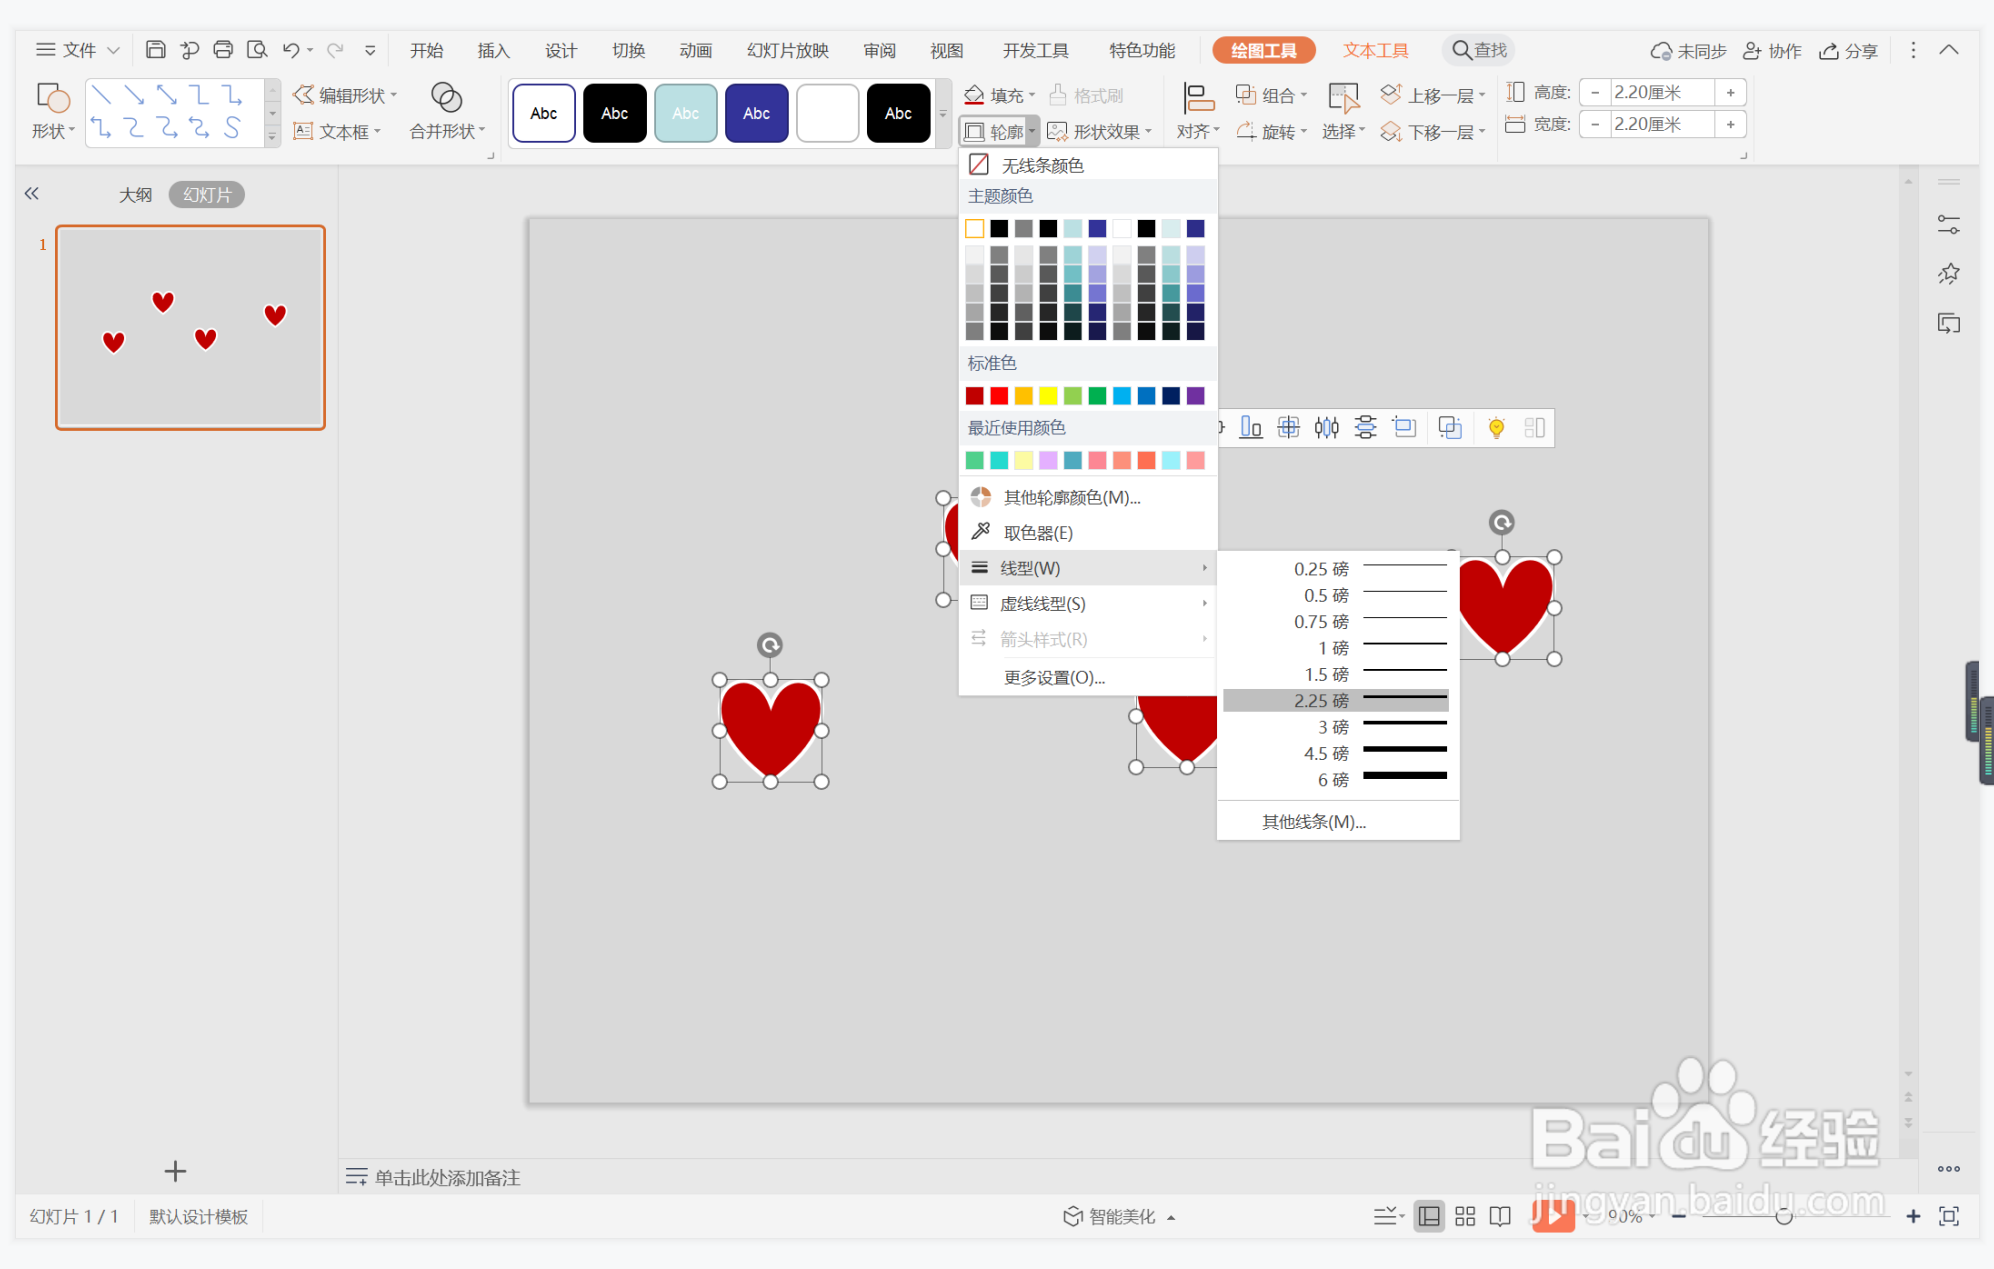Open the 审阅 review tab

click(x=879, y=50)
